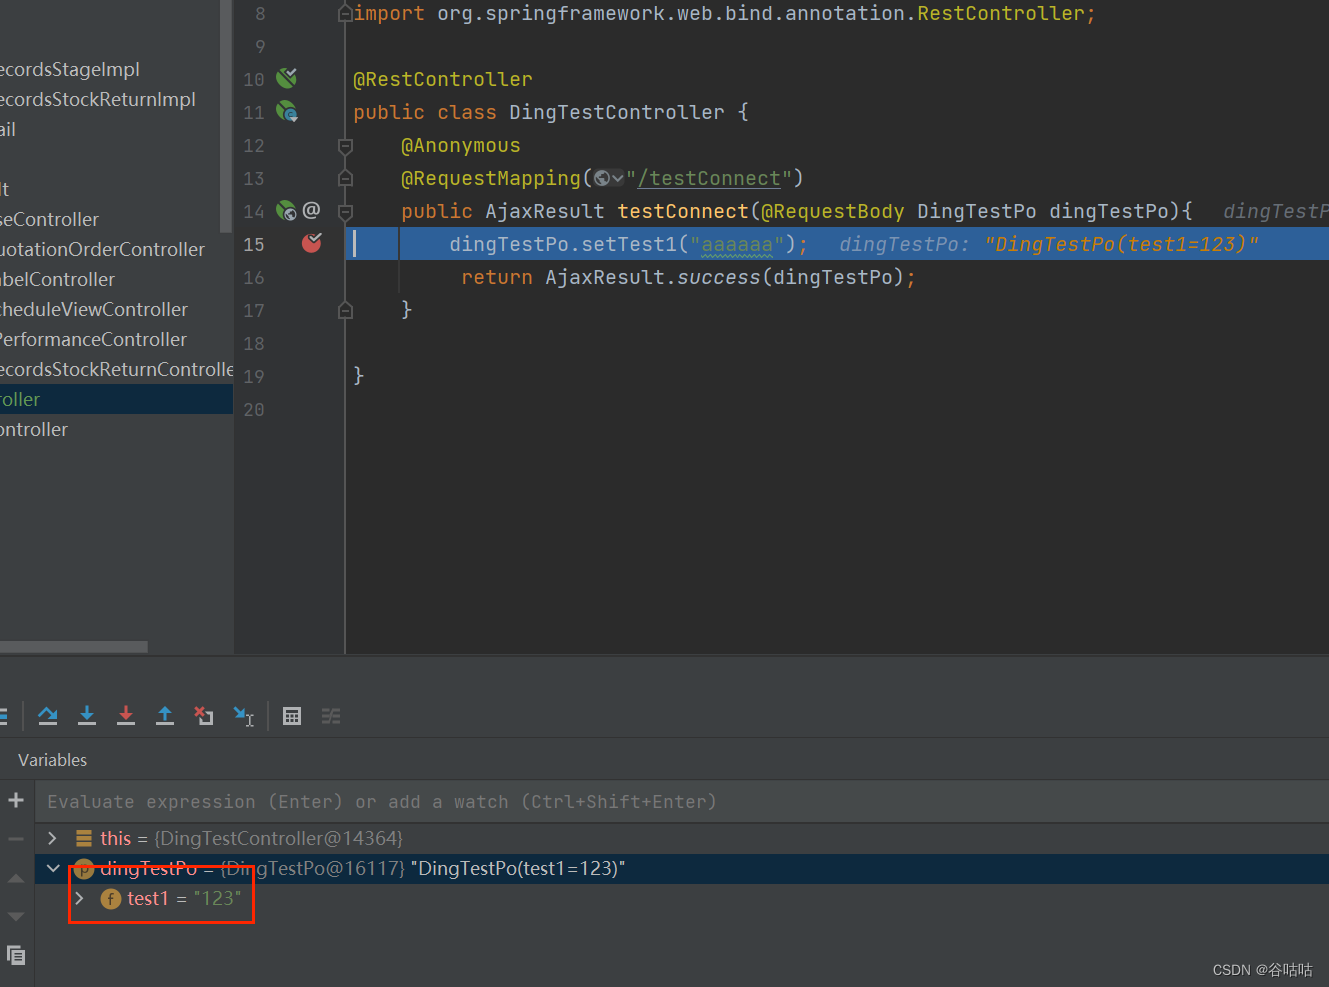Viewport: 1329px width, 987px height.
Task: Click the Step Into debugger icon
Action: click(x=87, y=716)
